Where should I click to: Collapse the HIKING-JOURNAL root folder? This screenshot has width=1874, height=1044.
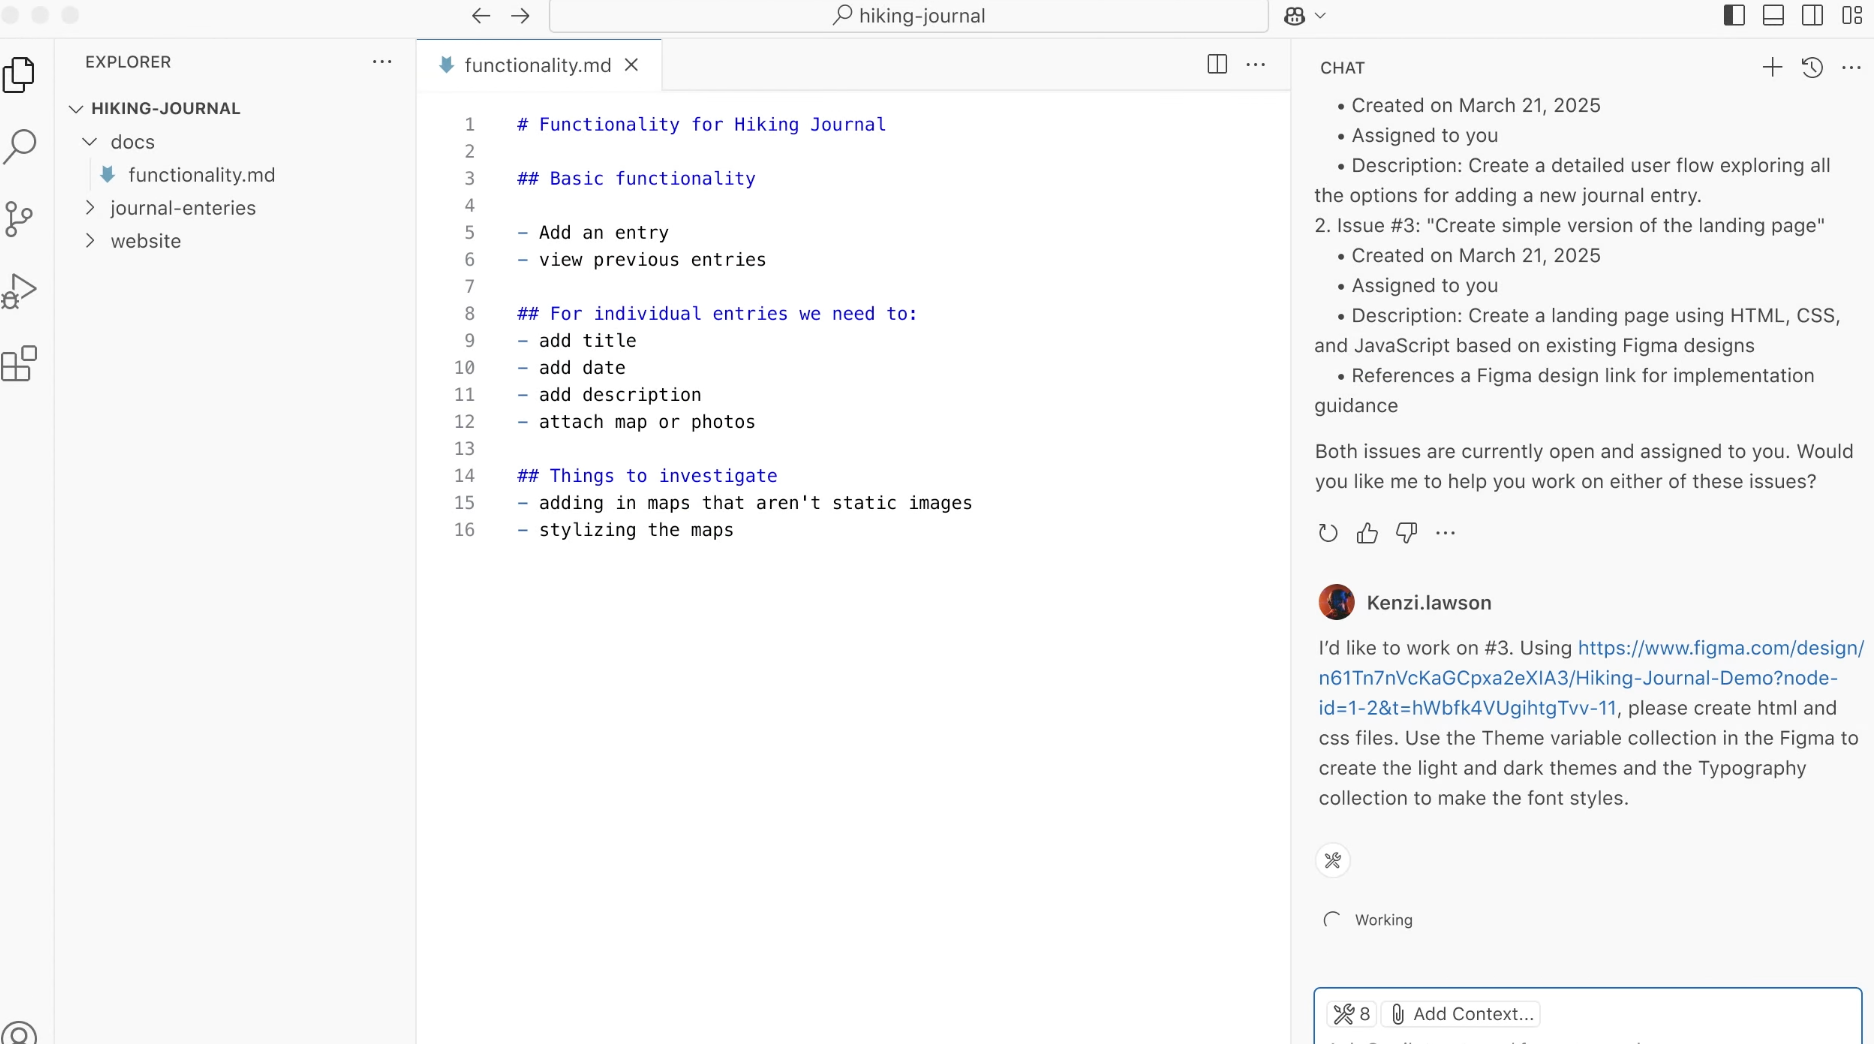click(76, 108)
